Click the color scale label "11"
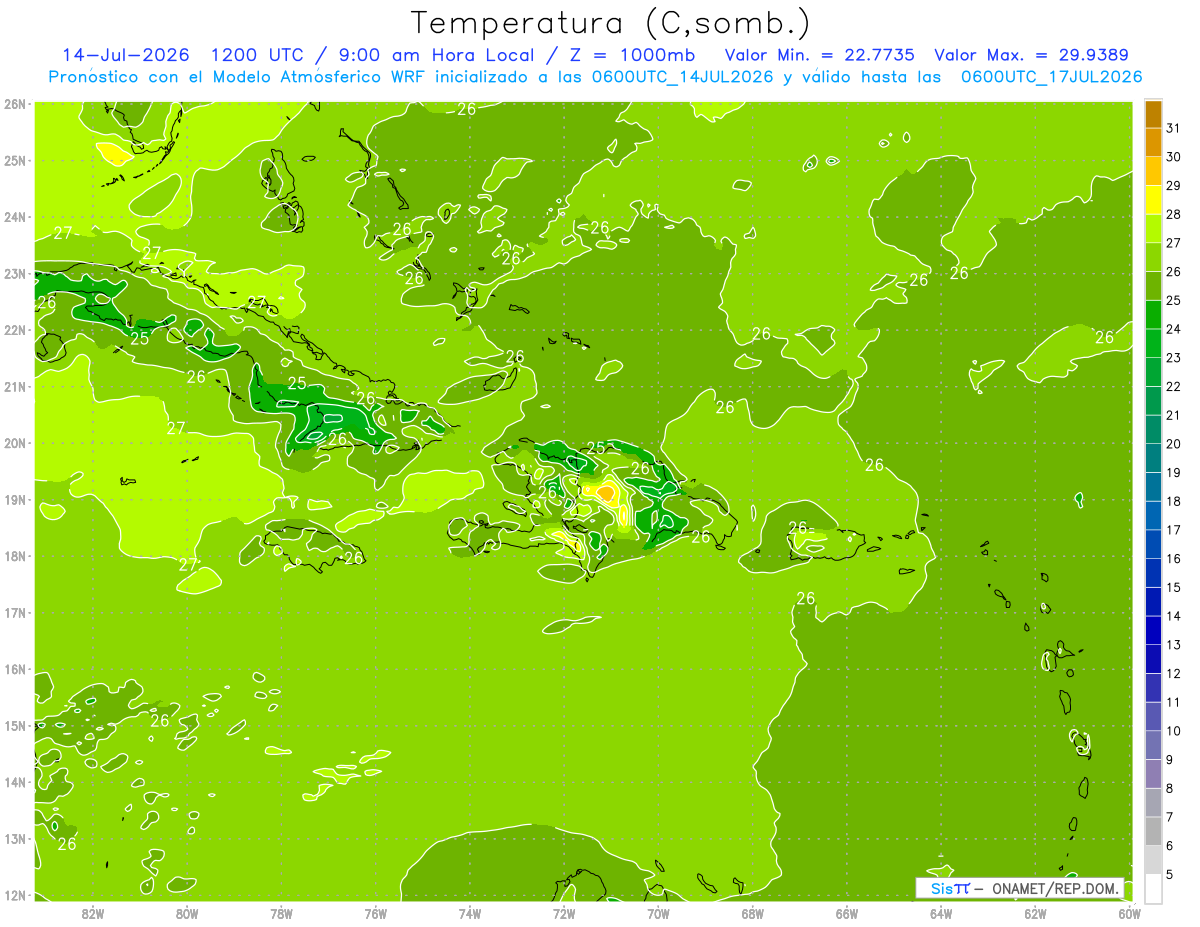The width and height of the screenshot is (1200, 927). pos(1174,702)
